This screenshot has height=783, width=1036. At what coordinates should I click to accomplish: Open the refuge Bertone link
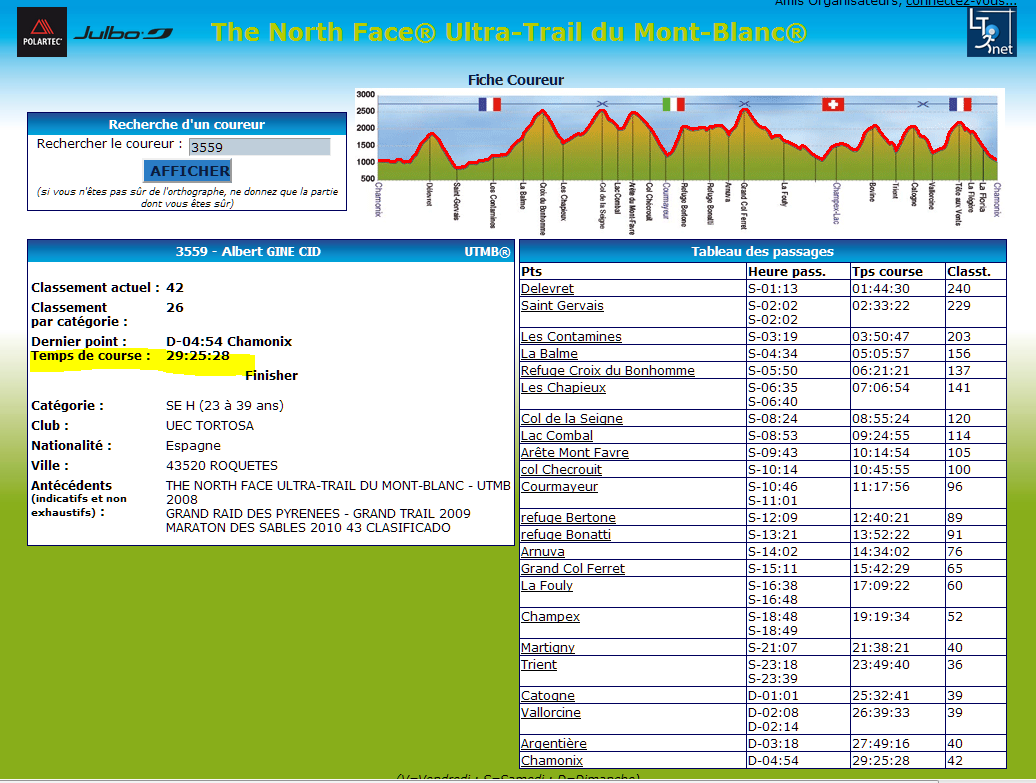pyautogui.click(x=568, y=518)
